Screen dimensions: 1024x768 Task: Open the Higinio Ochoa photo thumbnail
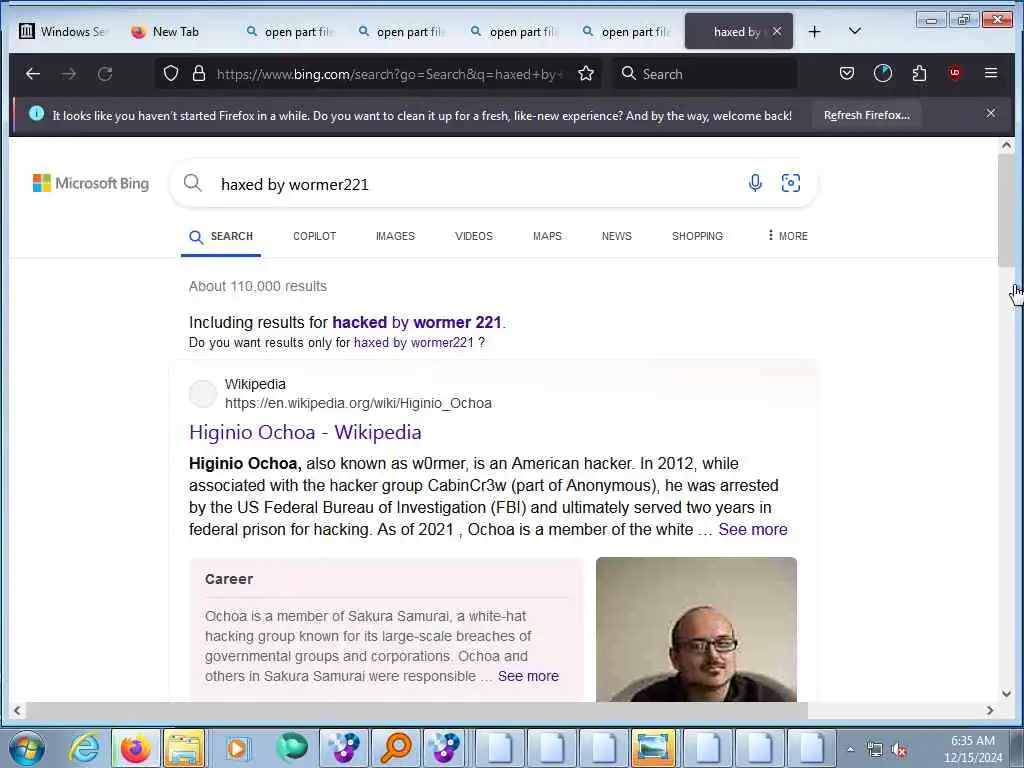696,629
